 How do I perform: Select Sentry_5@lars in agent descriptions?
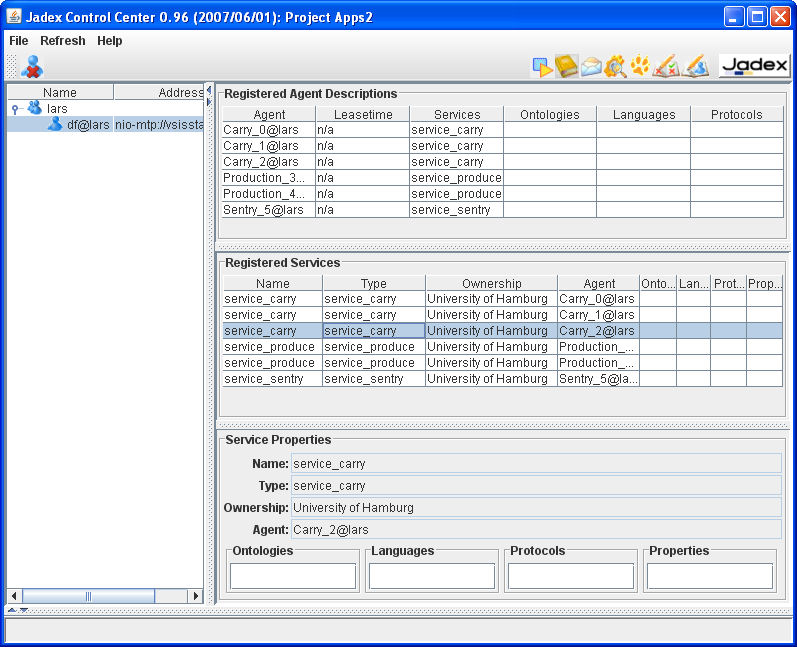(269, 210)
